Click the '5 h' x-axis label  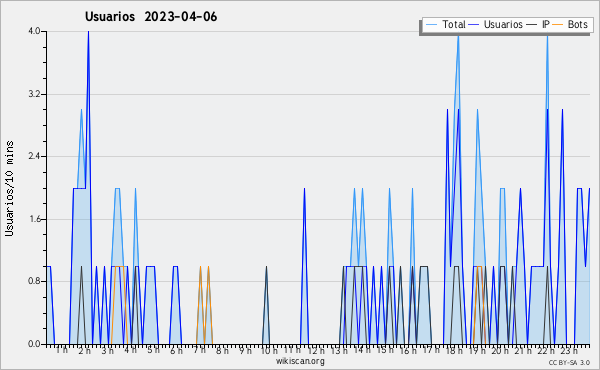[x=153, y=350]
